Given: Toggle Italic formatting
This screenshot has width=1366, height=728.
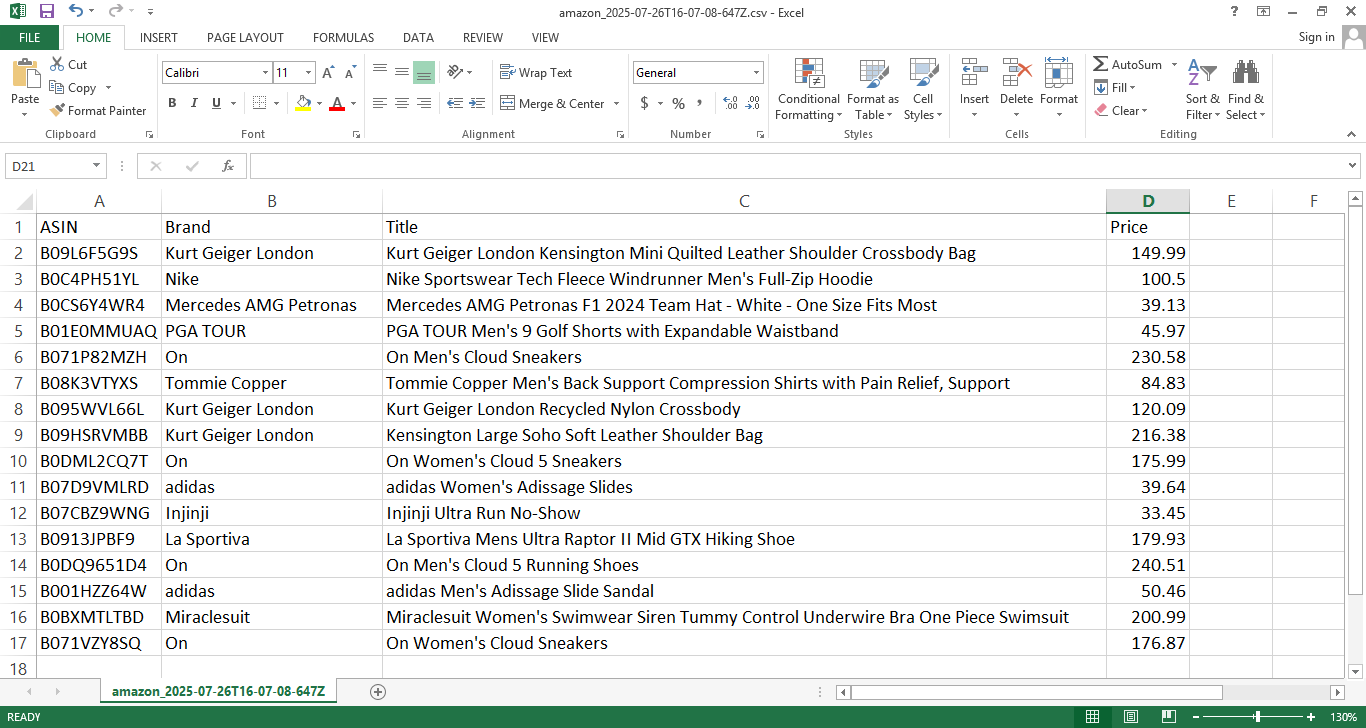Looking at the screenshot, I should (x=193, y=103).
